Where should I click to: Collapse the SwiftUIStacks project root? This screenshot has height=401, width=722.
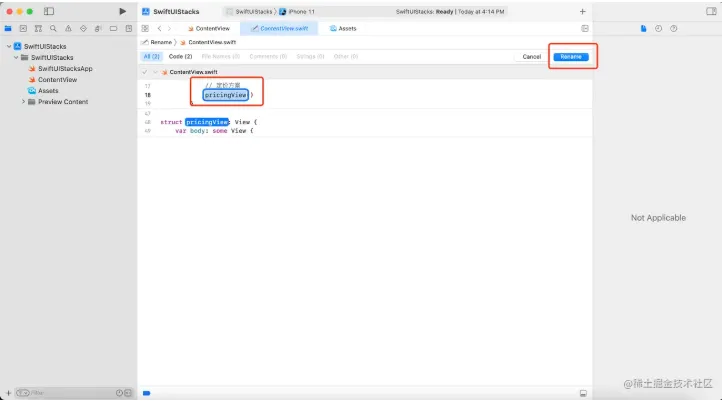9,46
